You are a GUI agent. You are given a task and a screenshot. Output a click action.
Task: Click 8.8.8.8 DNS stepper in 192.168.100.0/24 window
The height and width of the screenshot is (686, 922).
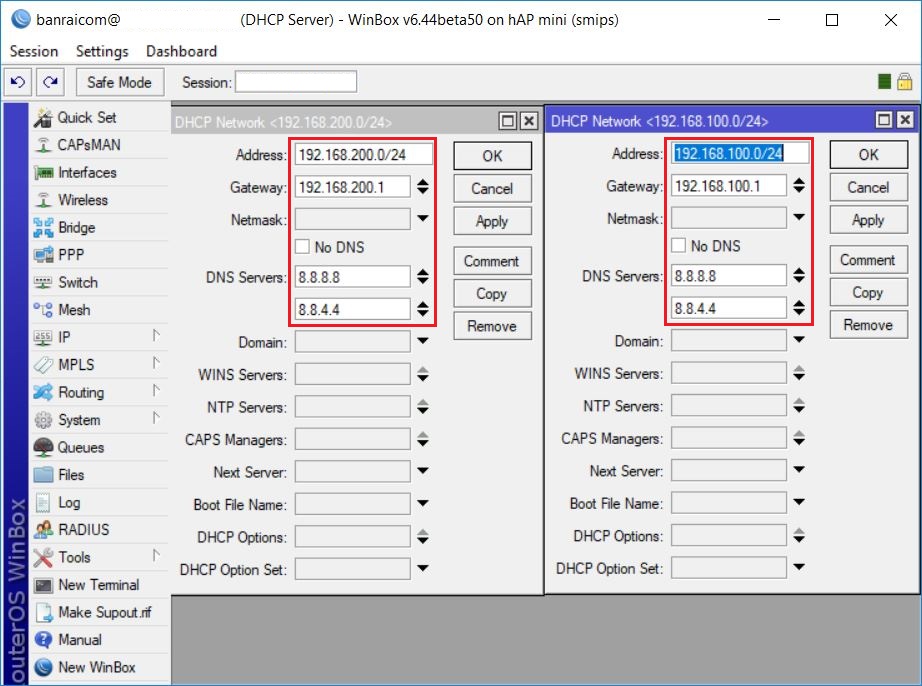click(x=799, y=275)
